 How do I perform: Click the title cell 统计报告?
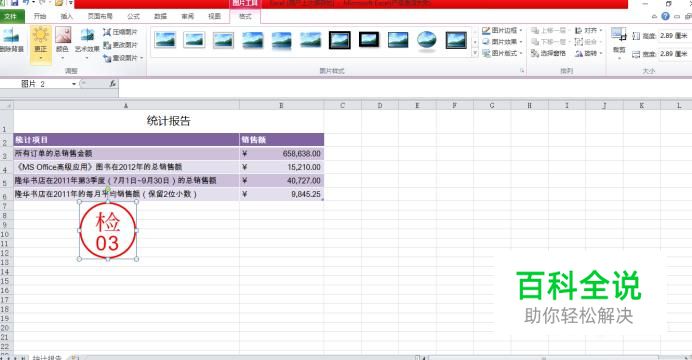click(x=169, y=121)
